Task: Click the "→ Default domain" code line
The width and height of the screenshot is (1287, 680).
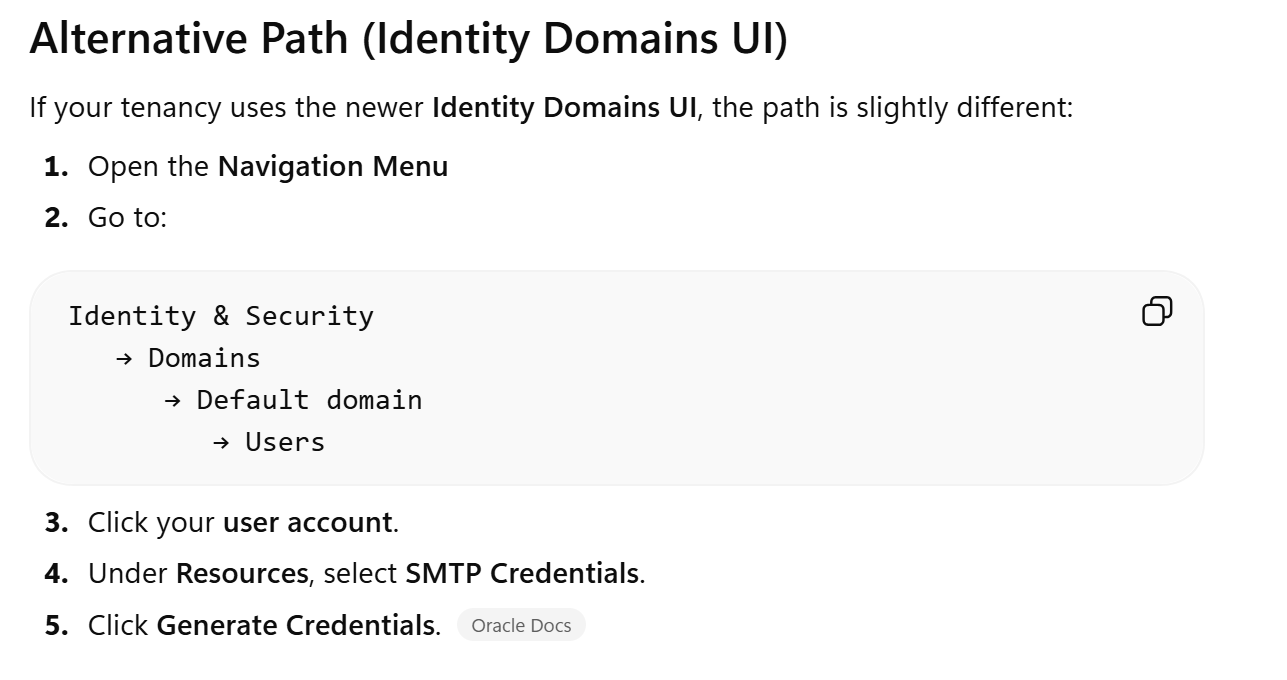Action: tap(293, 400)
